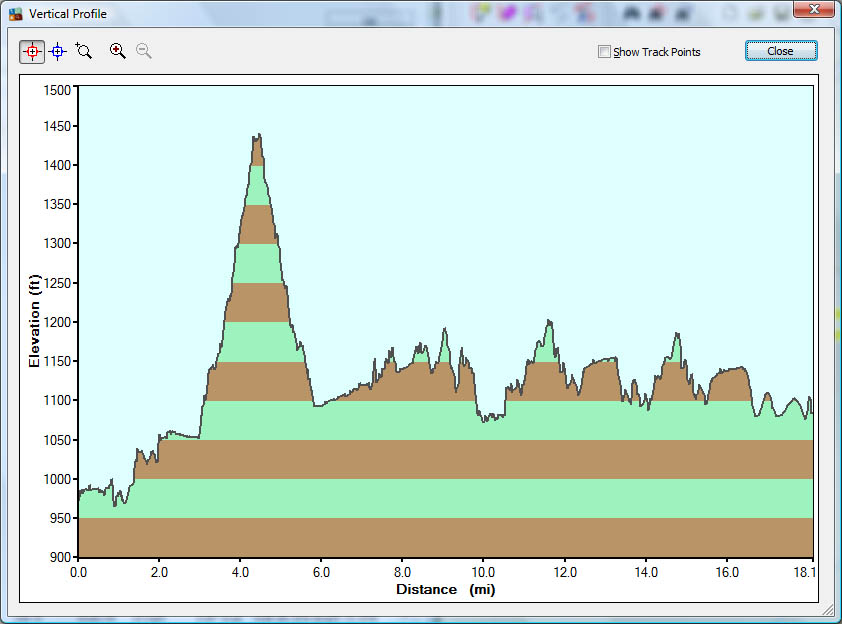Viewport: 842px width, 624px height.
Task: Click the Vertical Profile title bar icon
Action: (x=15, y=14)
